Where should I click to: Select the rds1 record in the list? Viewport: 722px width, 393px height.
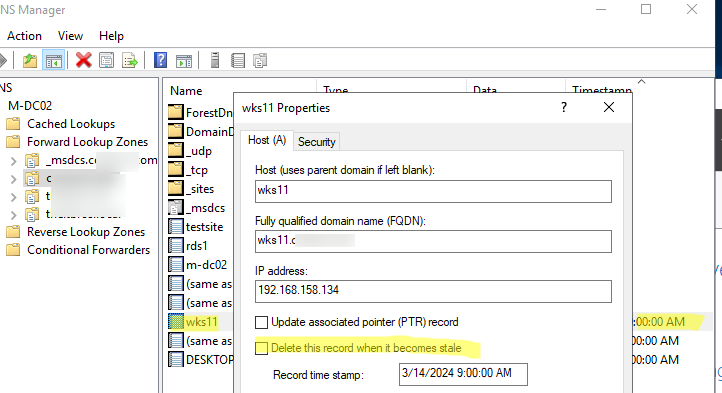197,246
